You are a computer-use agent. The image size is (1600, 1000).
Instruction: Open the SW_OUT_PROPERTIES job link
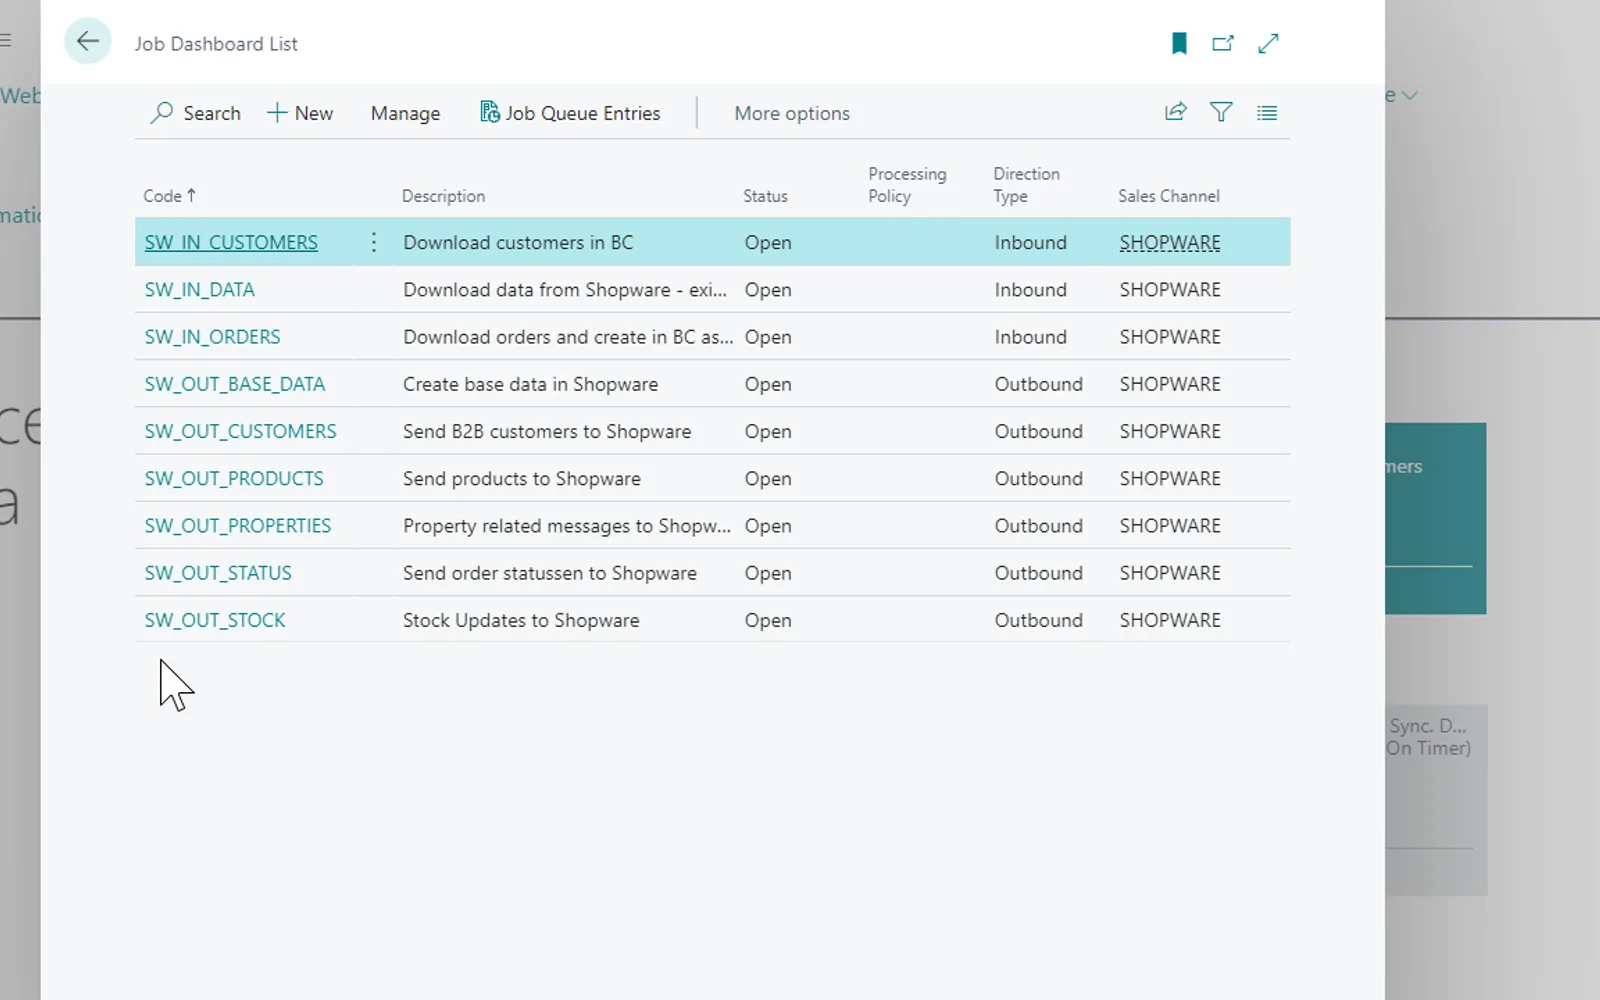point(237,526)
